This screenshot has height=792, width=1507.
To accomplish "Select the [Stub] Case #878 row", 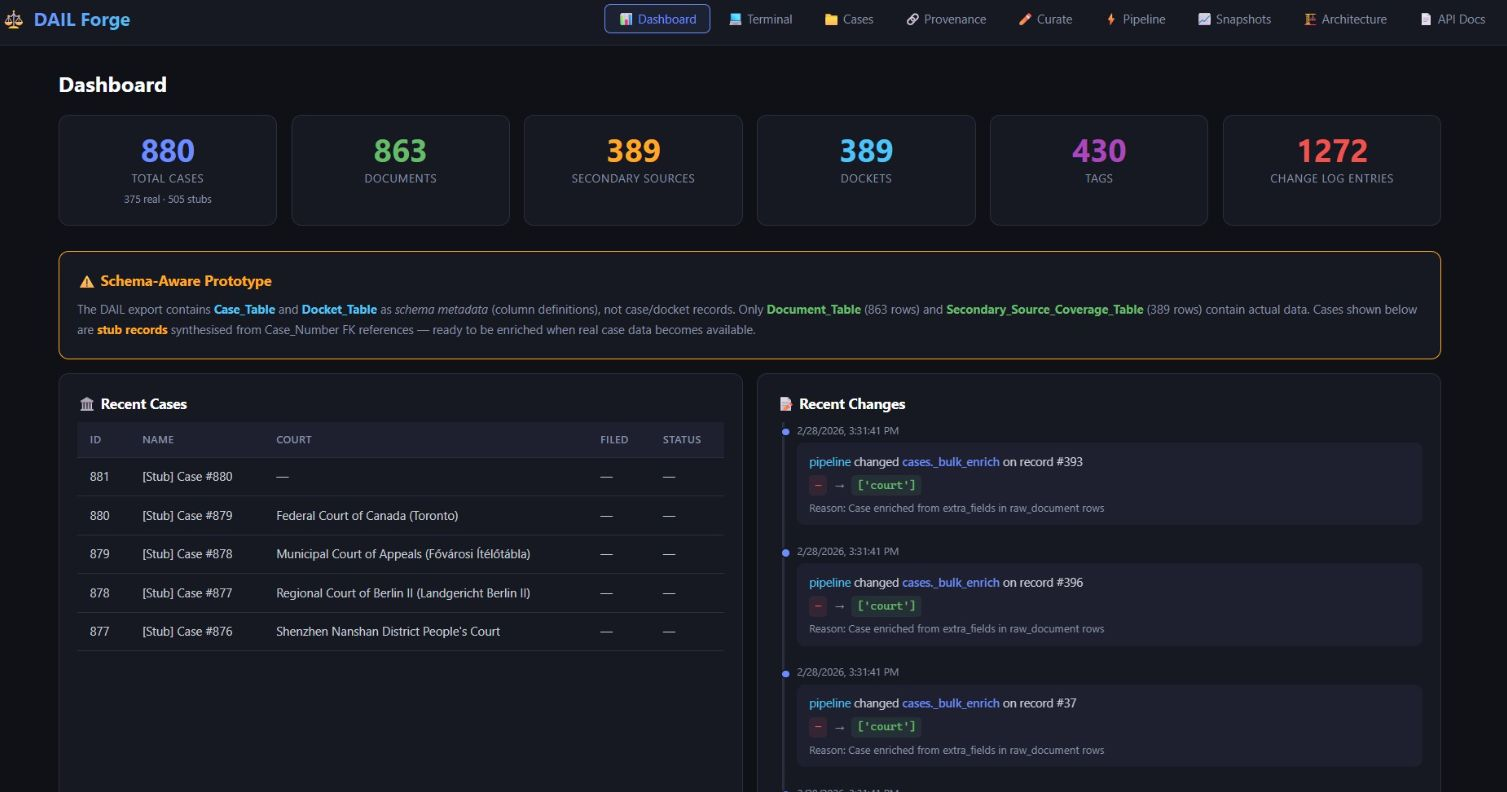I will click(400, 554).
